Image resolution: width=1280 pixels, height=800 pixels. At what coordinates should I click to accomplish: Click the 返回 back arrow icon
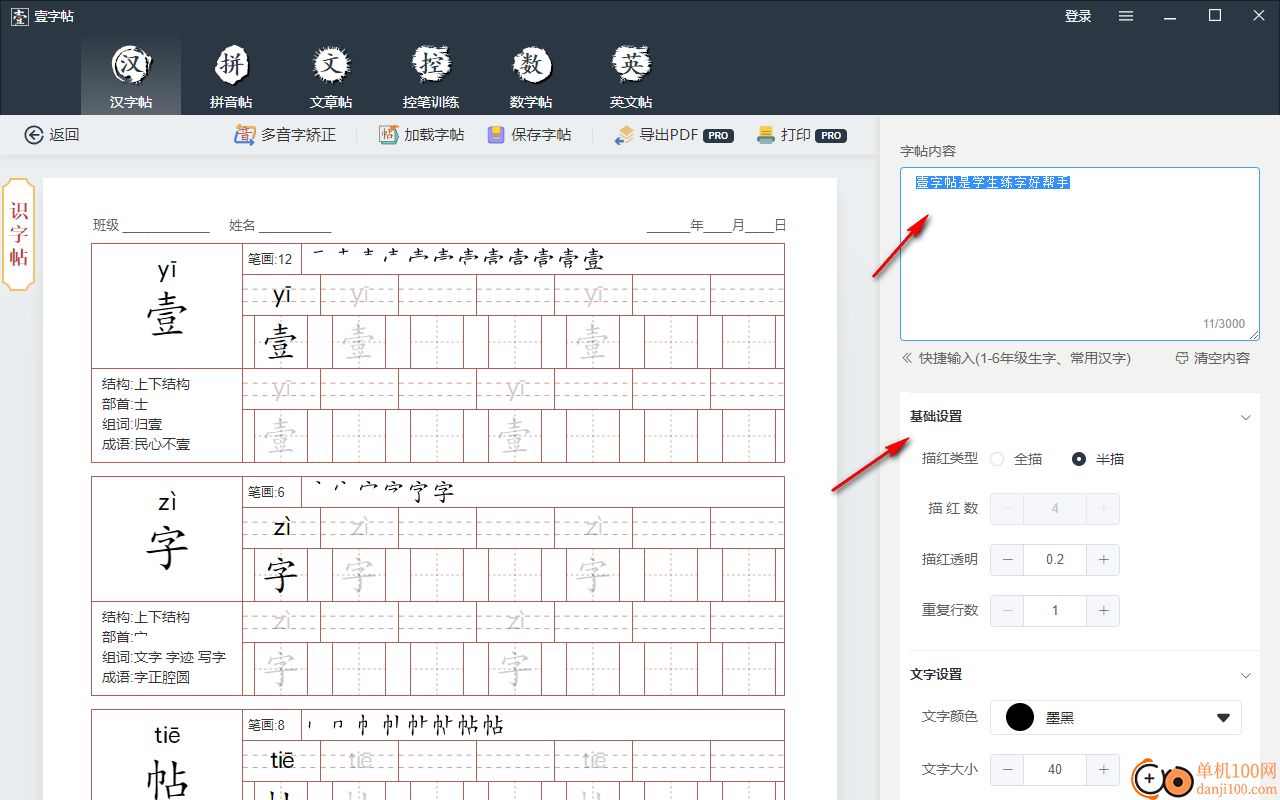tap(35, 135)
